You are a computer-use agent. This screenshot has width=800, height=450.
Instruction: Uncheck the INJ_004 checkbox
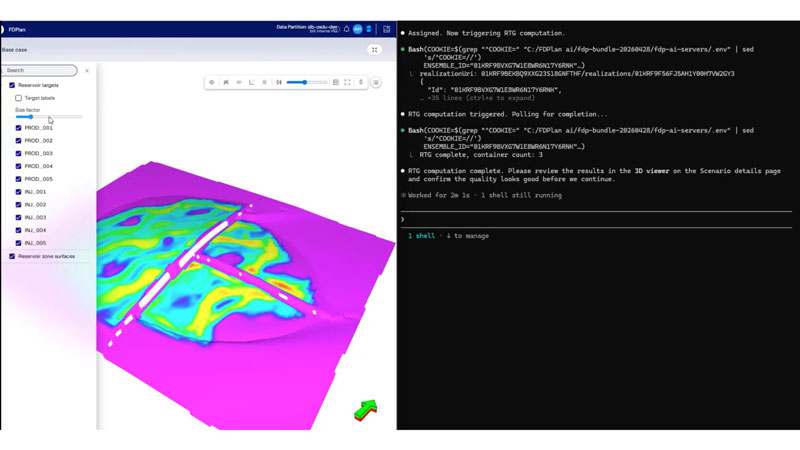pyautogui.click(x=18, y=230)
